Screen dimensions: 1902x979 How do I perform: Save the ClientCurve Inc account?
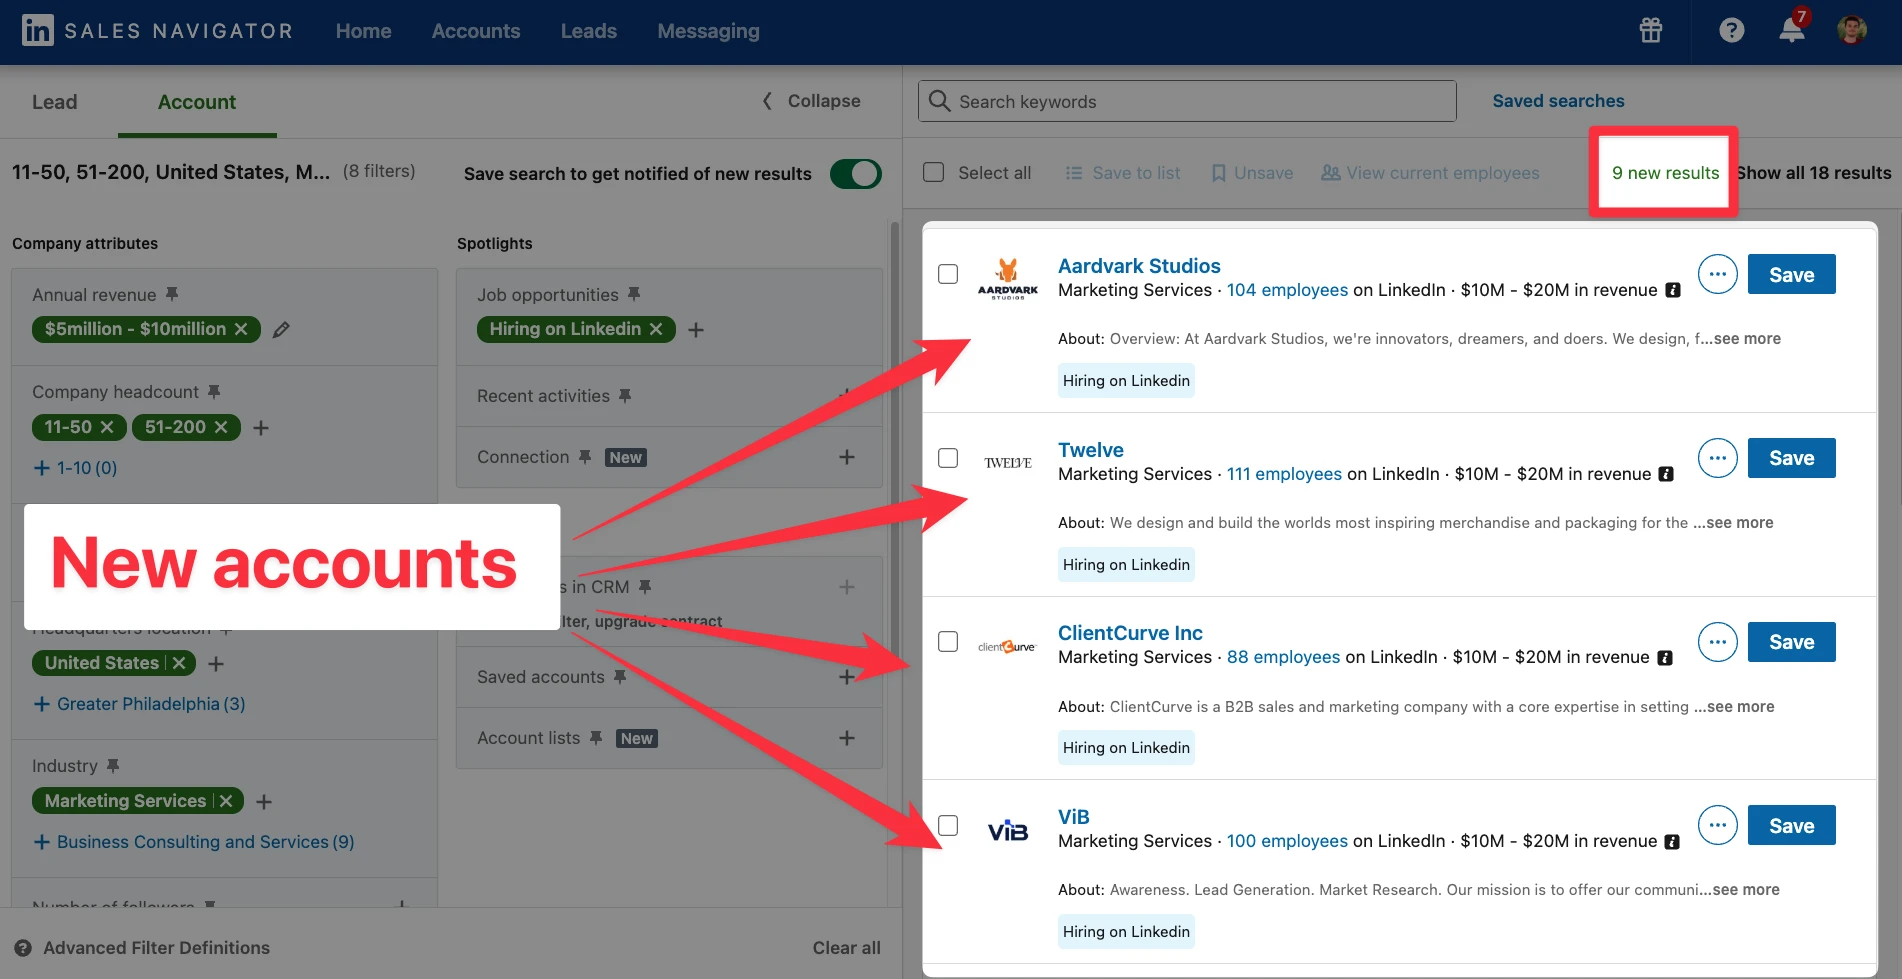(1792, 642)
